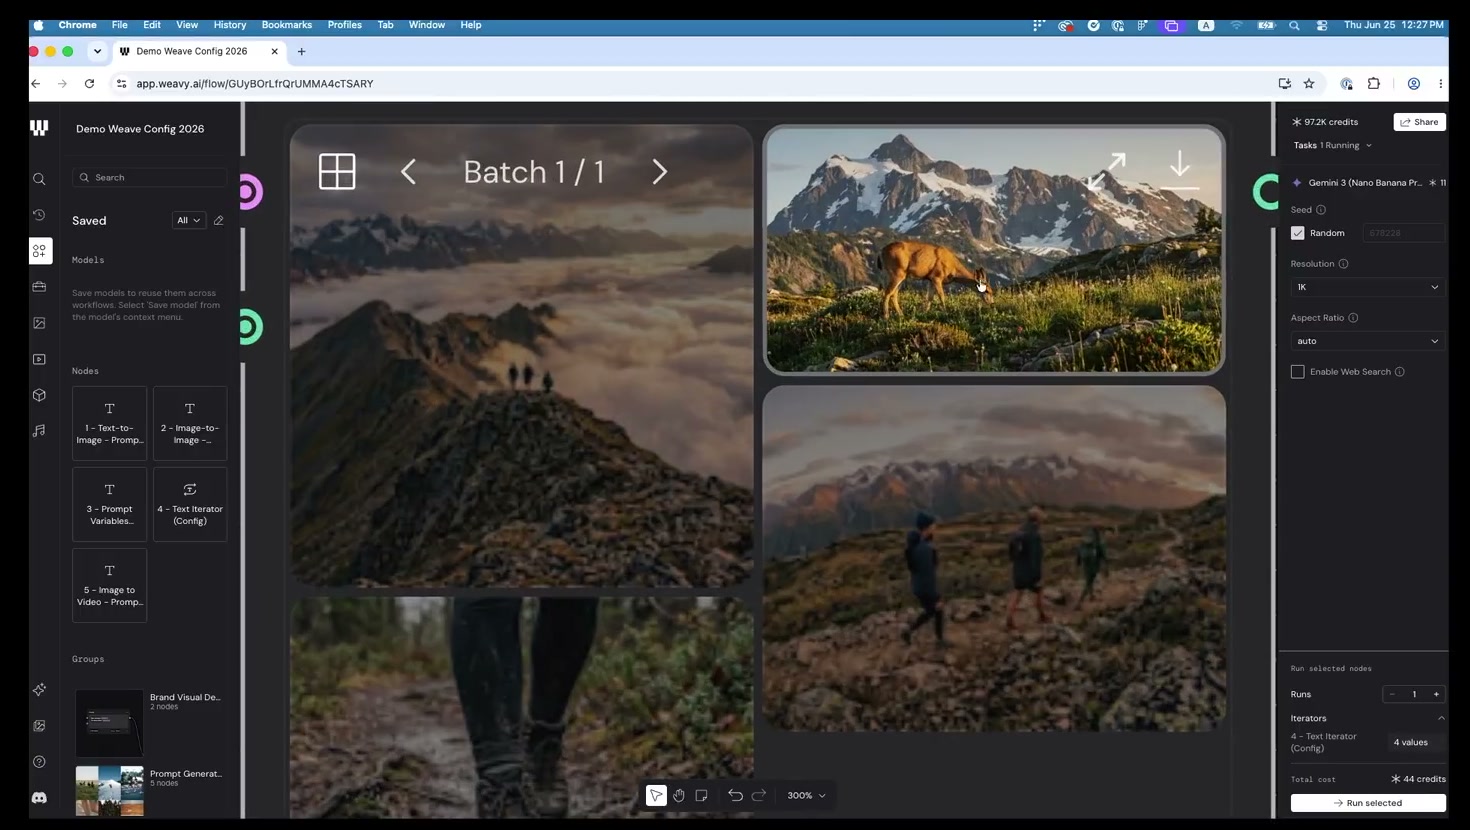This screenshot has height=830, width=1470.
Task: Add the 4 - Text Iterator (Config) node
Action: (x=190, y=504)
